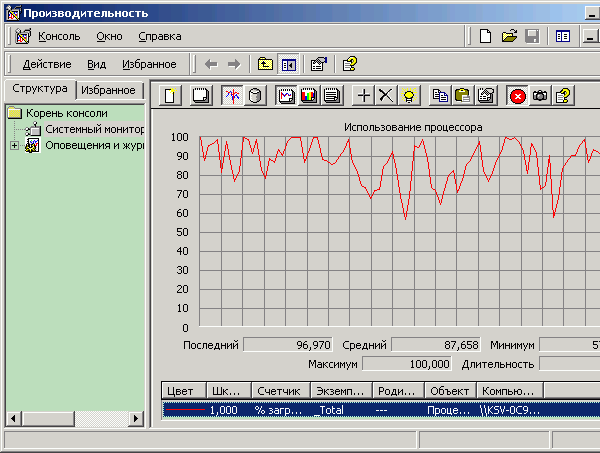Screen dimensions: 600x453
Task: Toggle View Current Activity mode
Action: pos(231,96)
